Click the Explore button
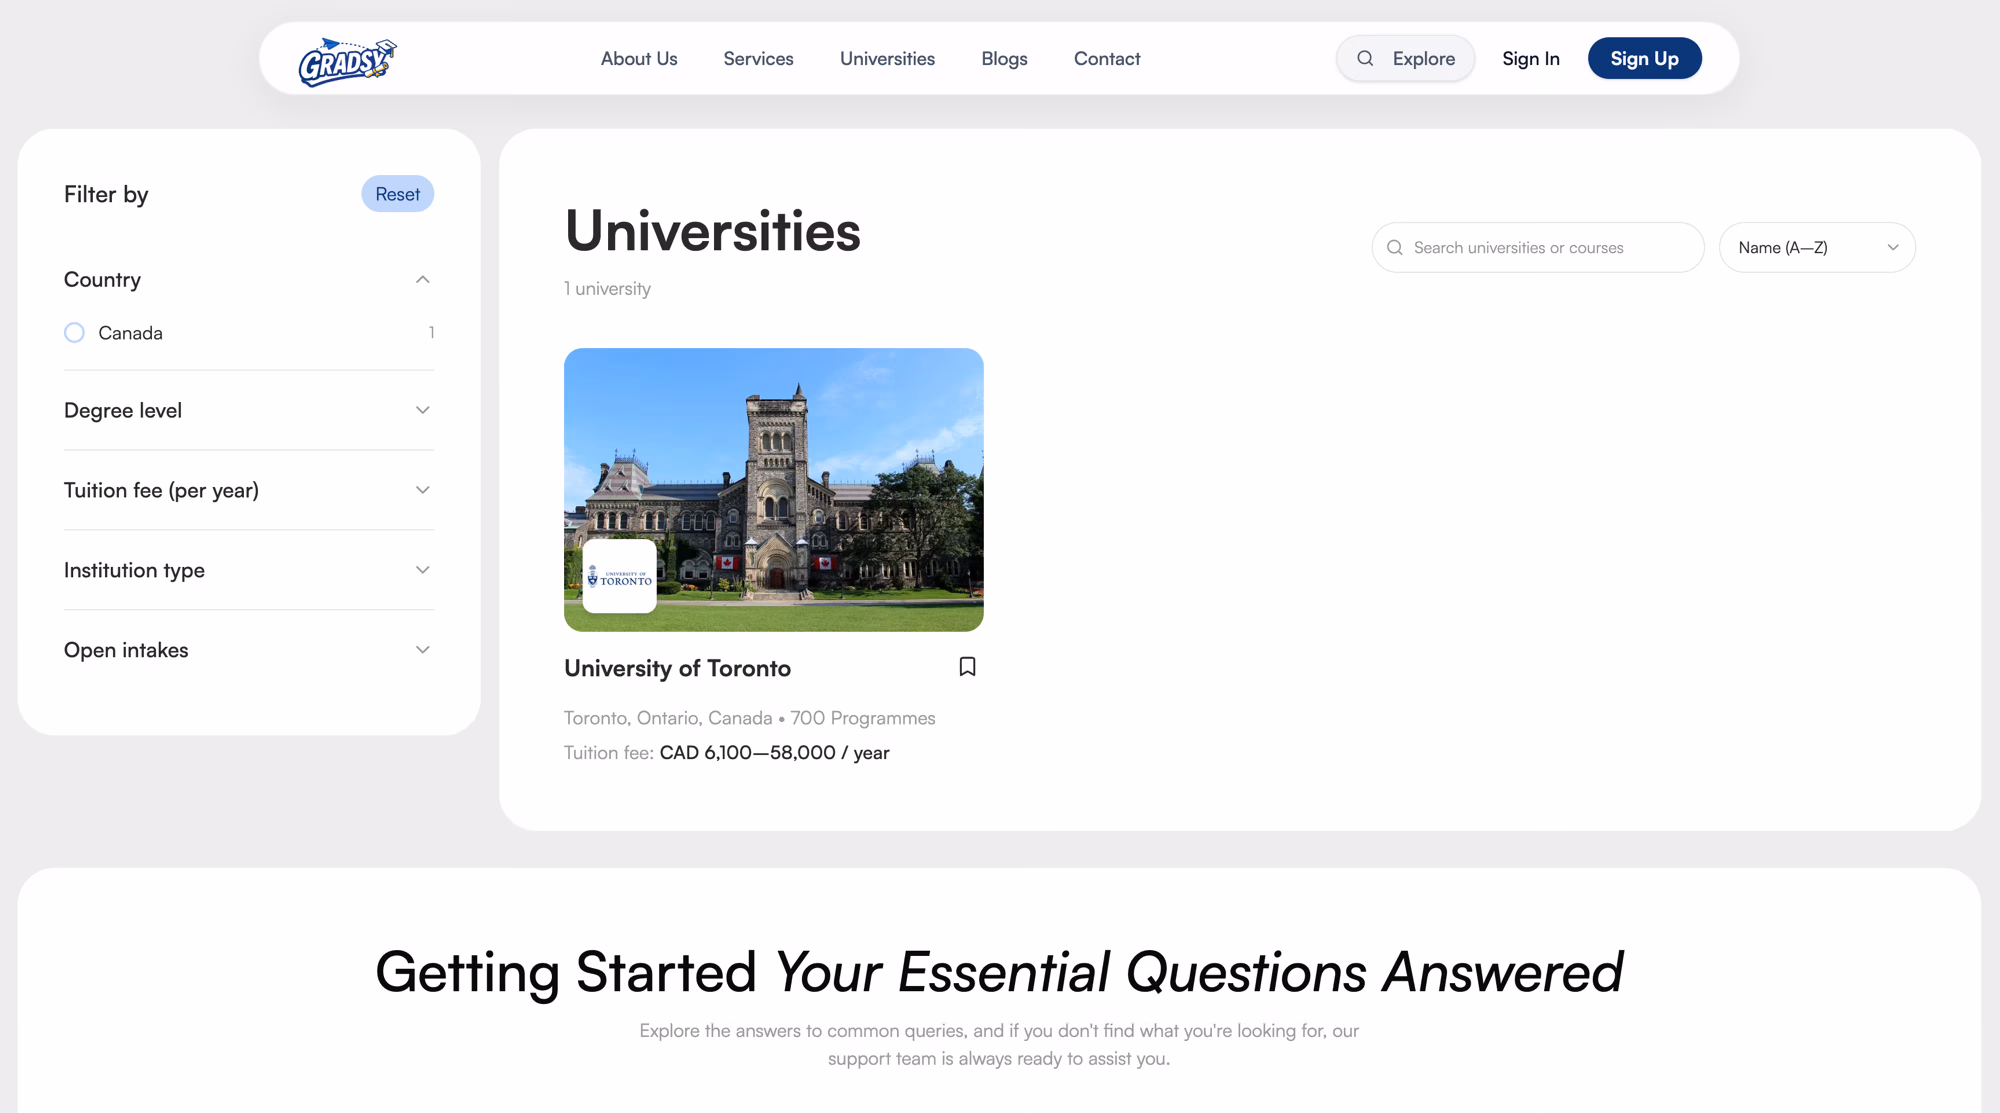 pyautogui.click(x=1405, y=59)
